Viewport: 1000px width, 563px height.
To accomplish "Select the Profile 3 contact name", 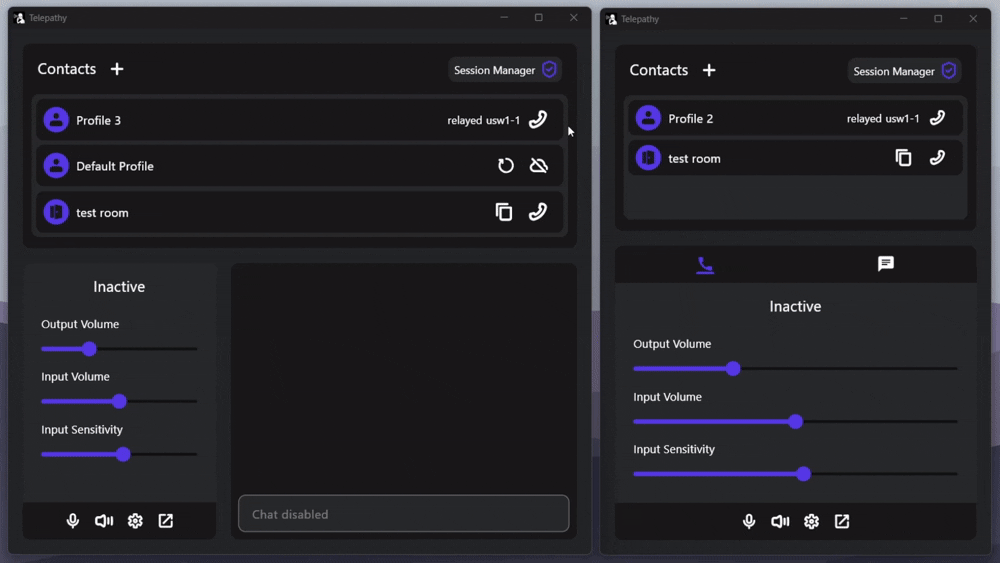I will click(98, 121).
